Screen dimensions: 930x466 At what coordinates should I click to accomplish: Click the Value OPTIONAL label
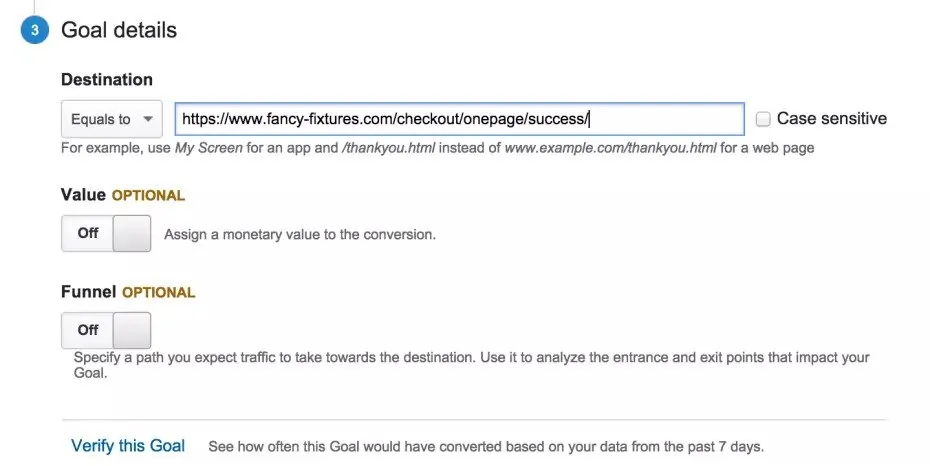[x=123, y=194]
